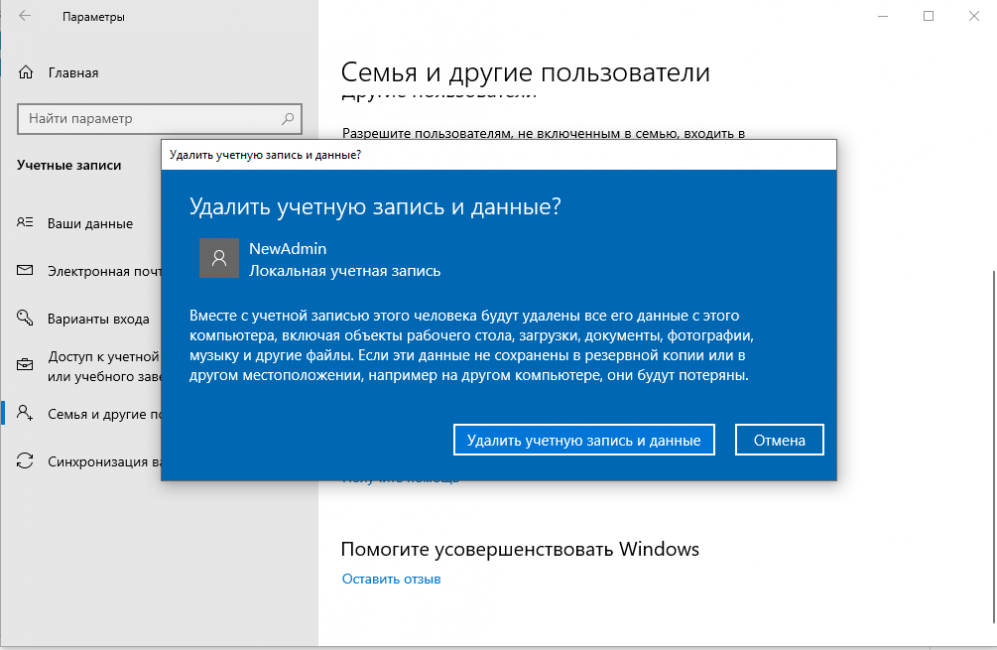Select the Семья и другие пользователи icon
This screenshot has height=650, width=997.
(26, 413)
